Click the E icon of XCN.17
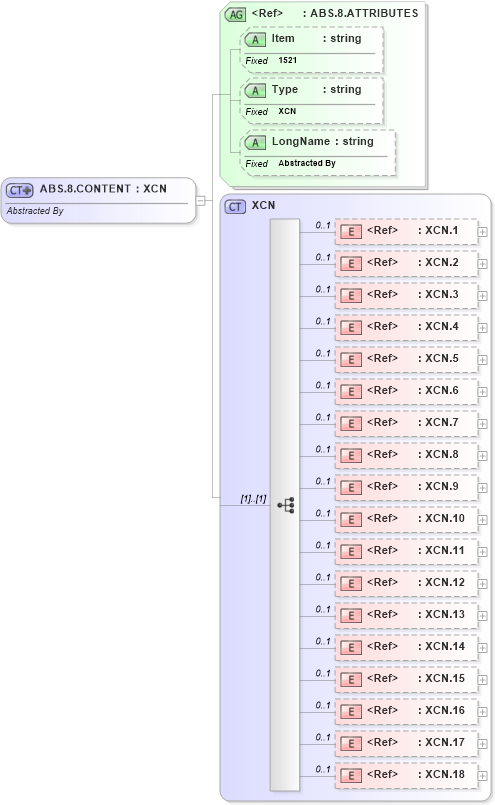 point(351,743)
